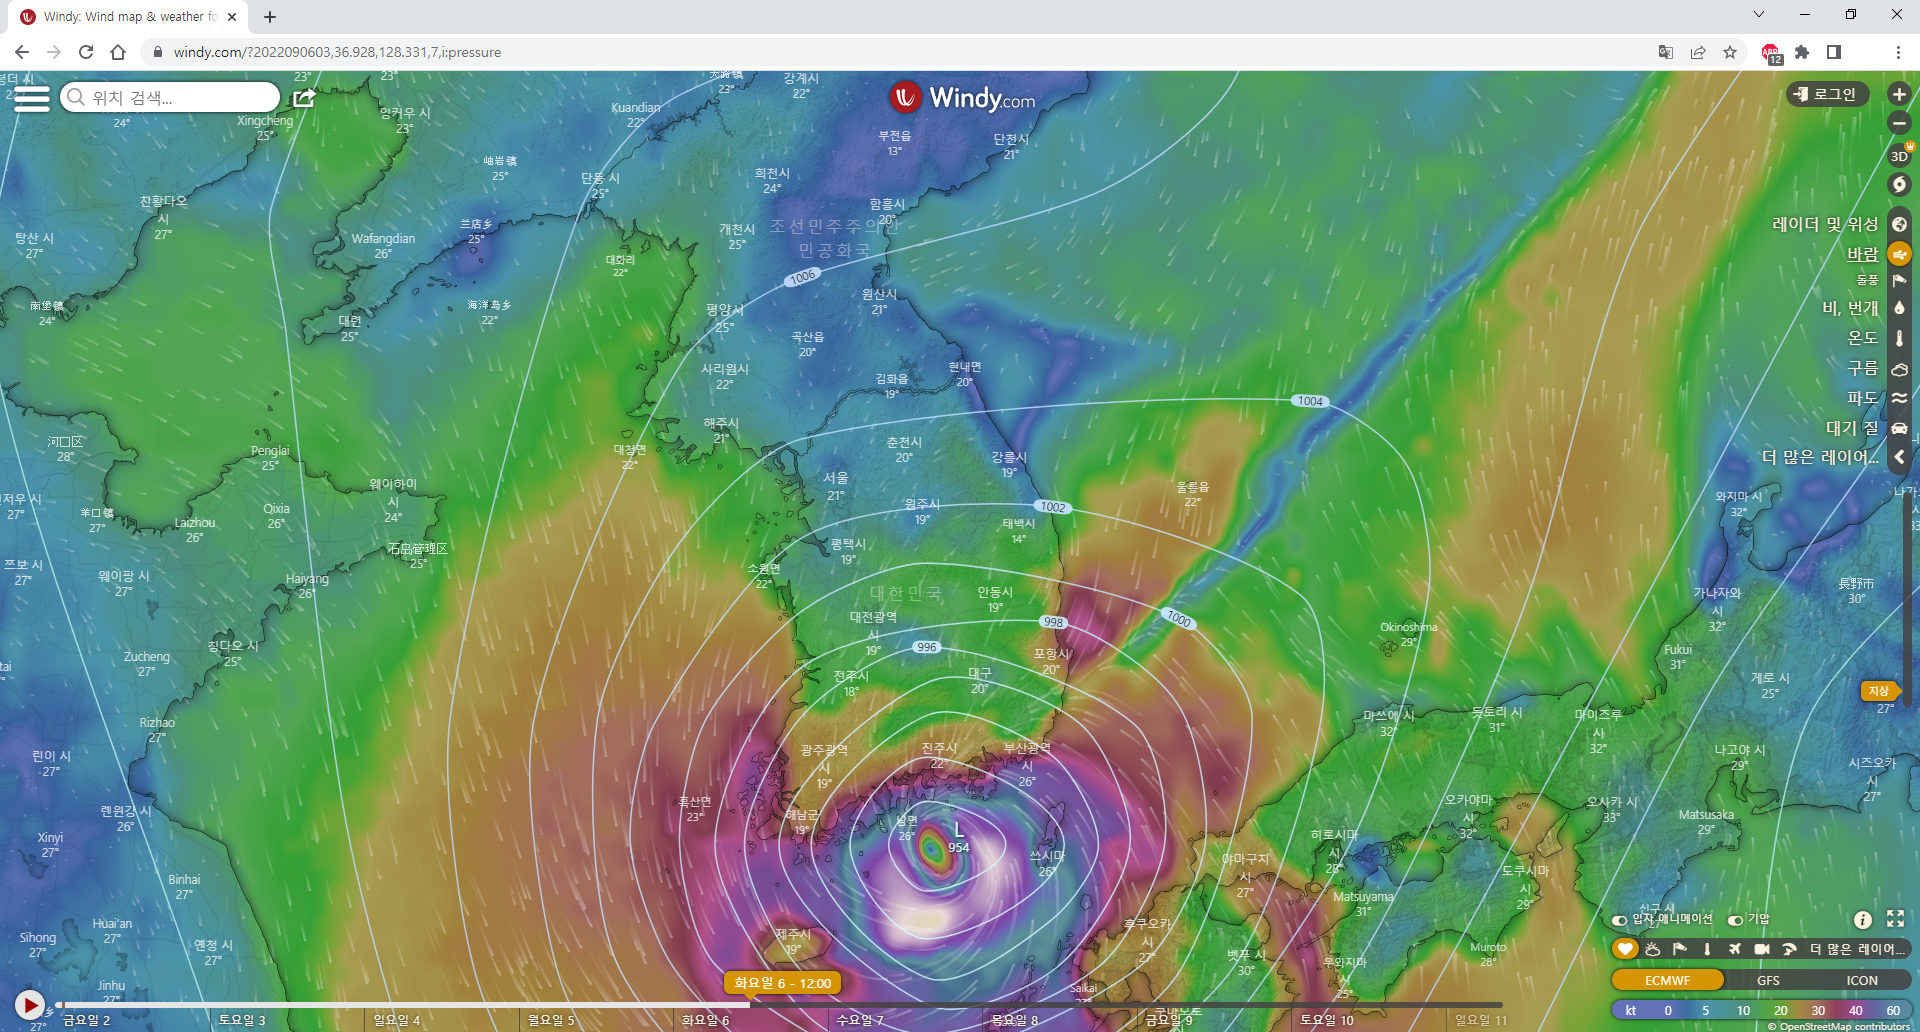Jump timeline to 수요일 7
This screenshot has height=1032, width=1920.
tap(860, 1020)
